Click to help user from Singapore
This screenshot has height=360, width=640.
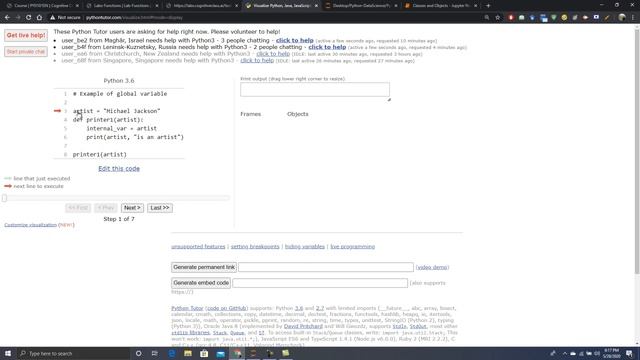point(257,60)
